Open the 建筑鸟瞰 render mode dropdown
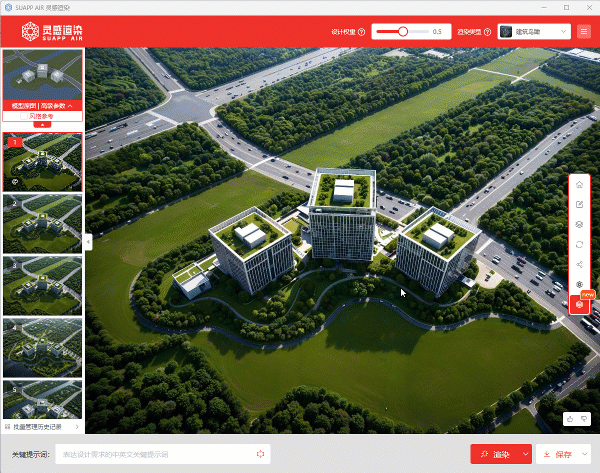Image resolution: width=600 pixels, height=473 pixels. click(534, 32)
